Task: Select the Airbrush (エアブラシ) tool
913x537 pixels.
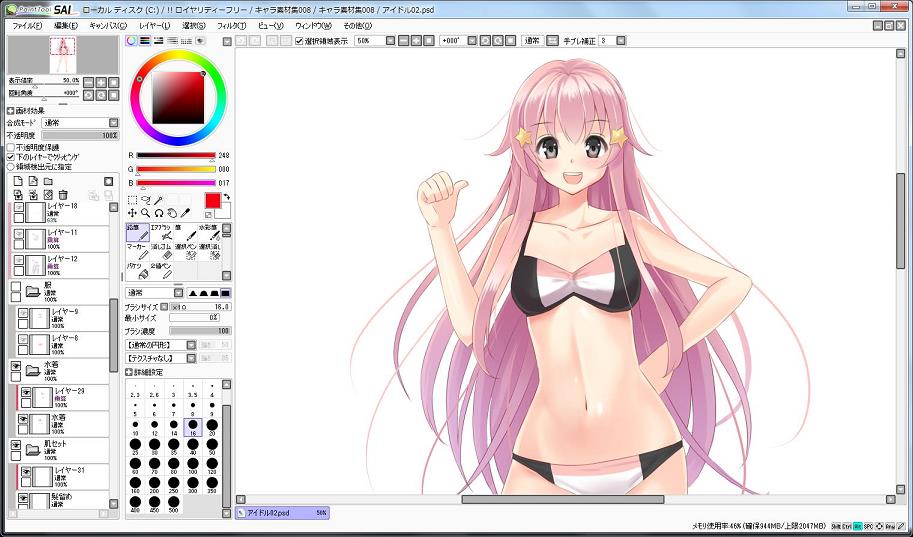Action: coord(163,232)
